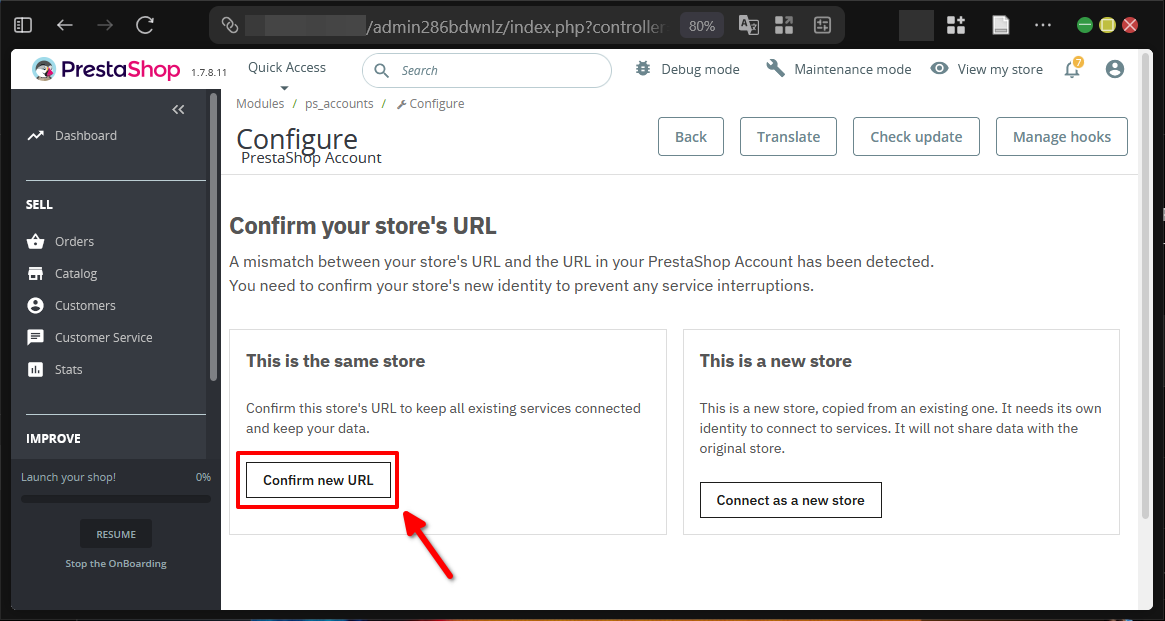Connect as a new store
Image resolution: width=1165 pixels, height=621 pixels.
pos(790,499)
